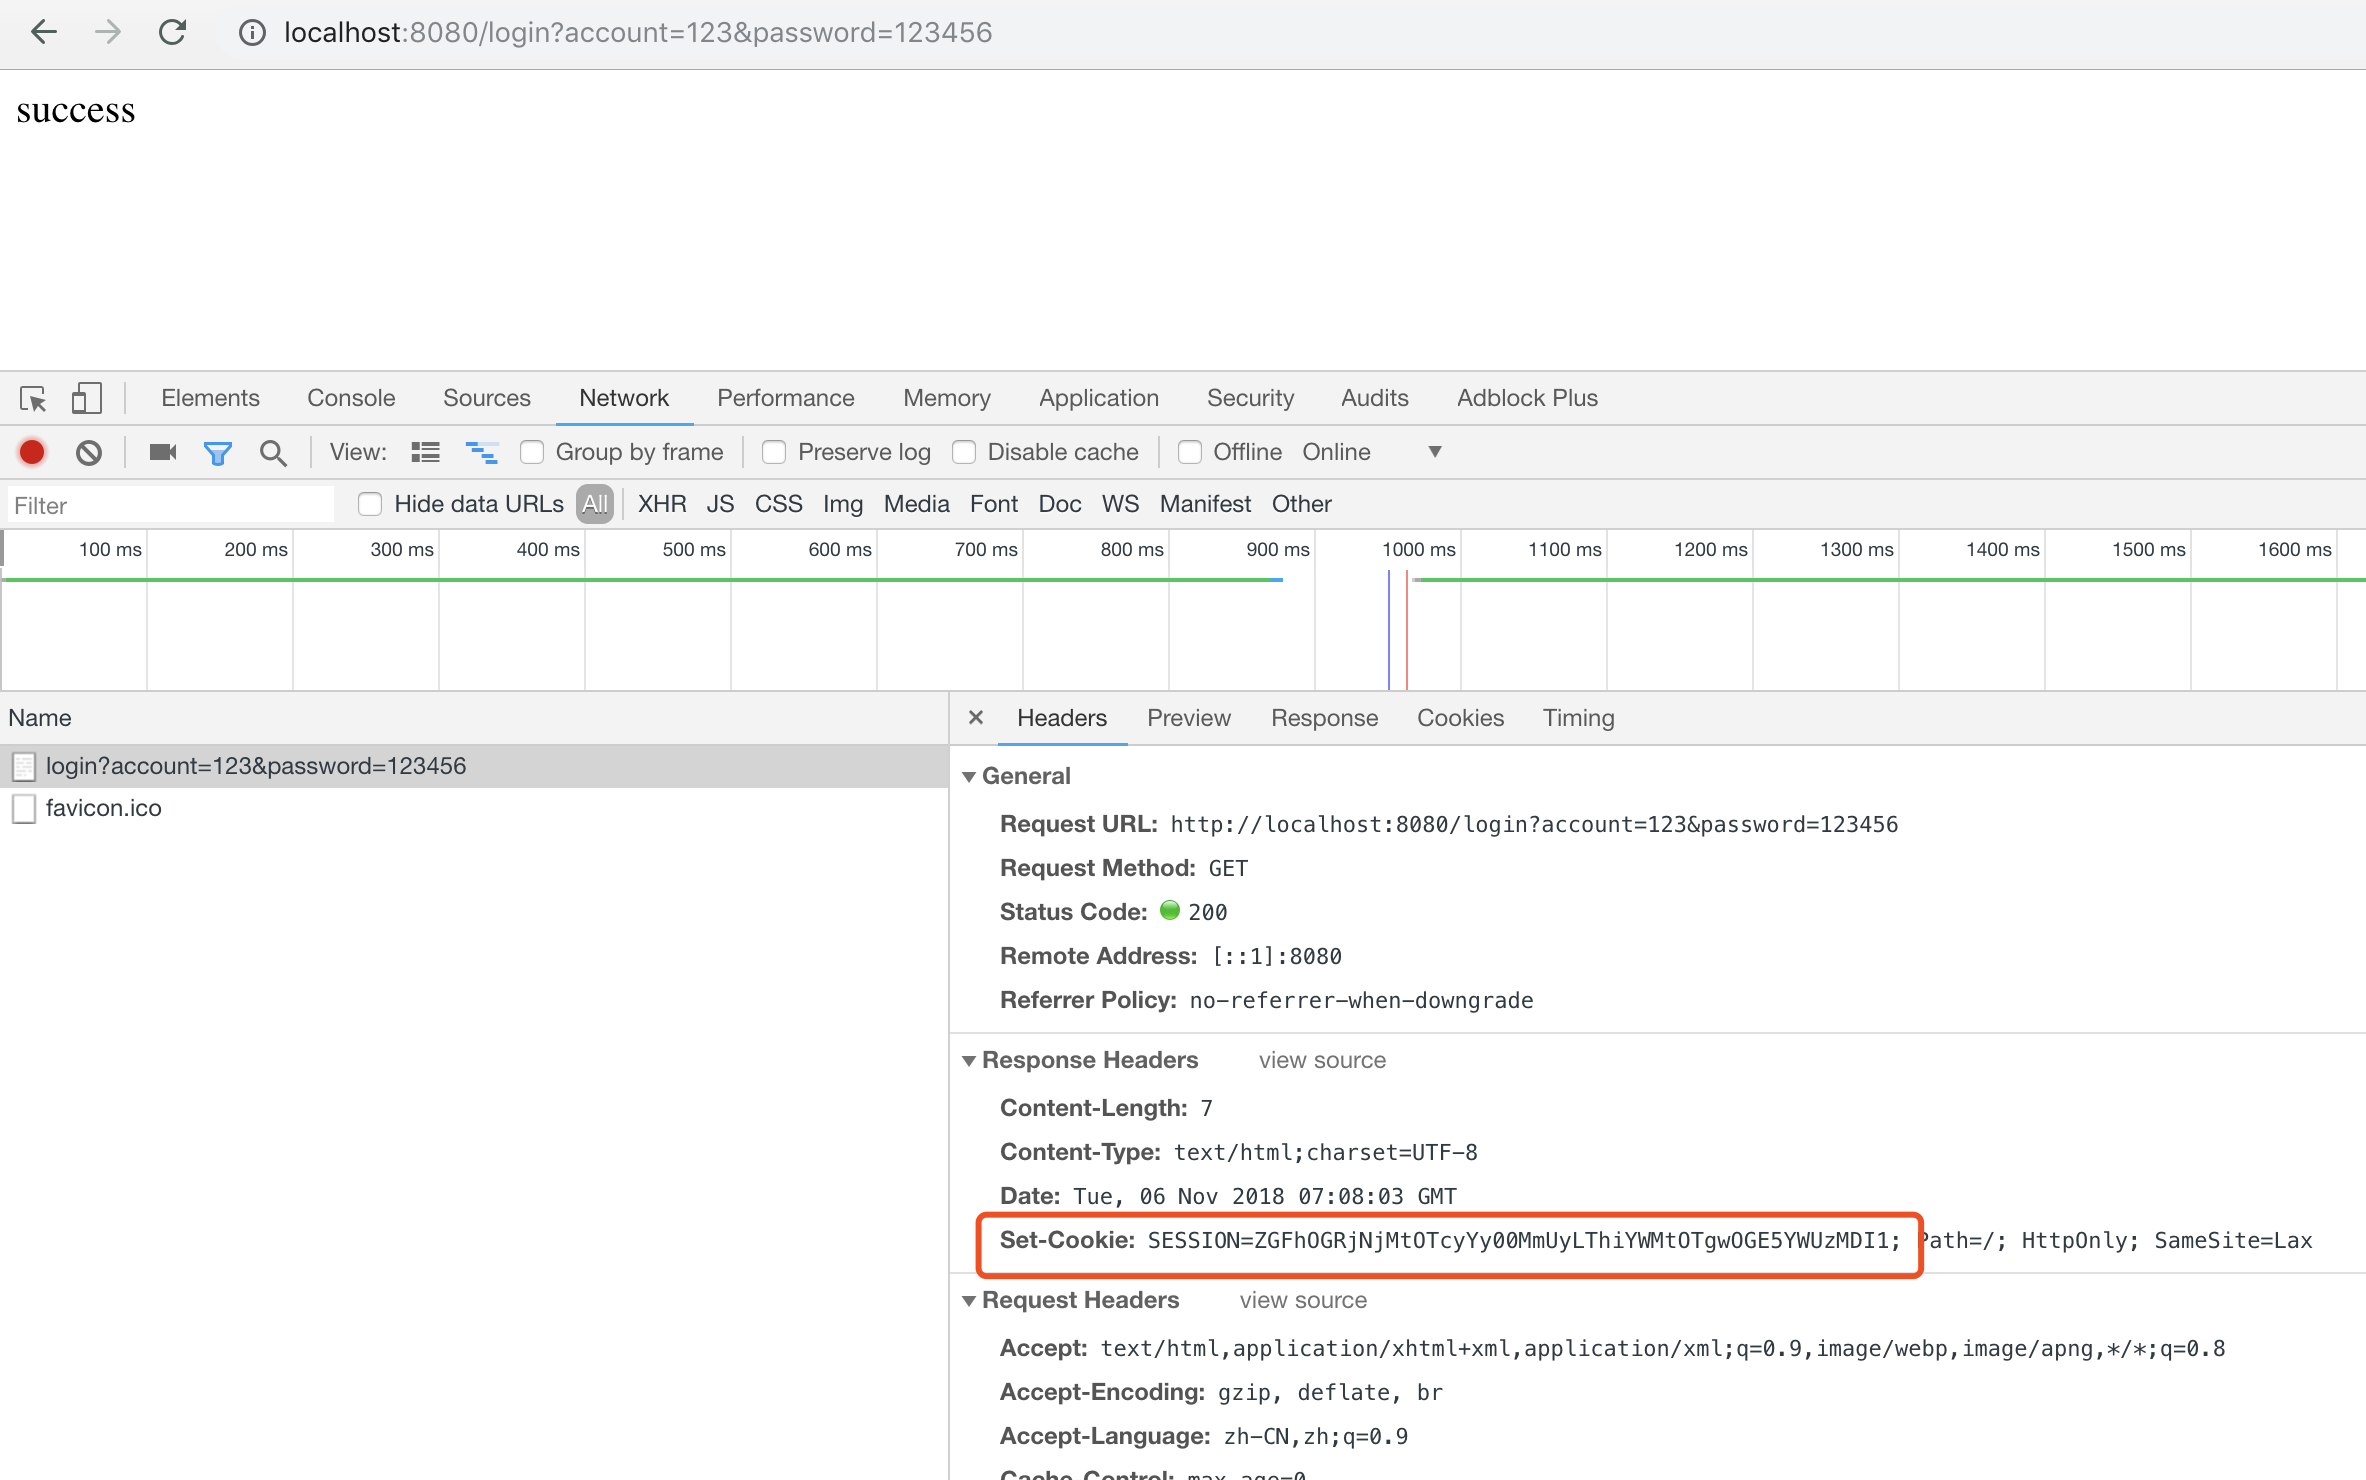Open the network search magnifier
The width and height of the screenshot is (2366, 1480).
[272, 452]
